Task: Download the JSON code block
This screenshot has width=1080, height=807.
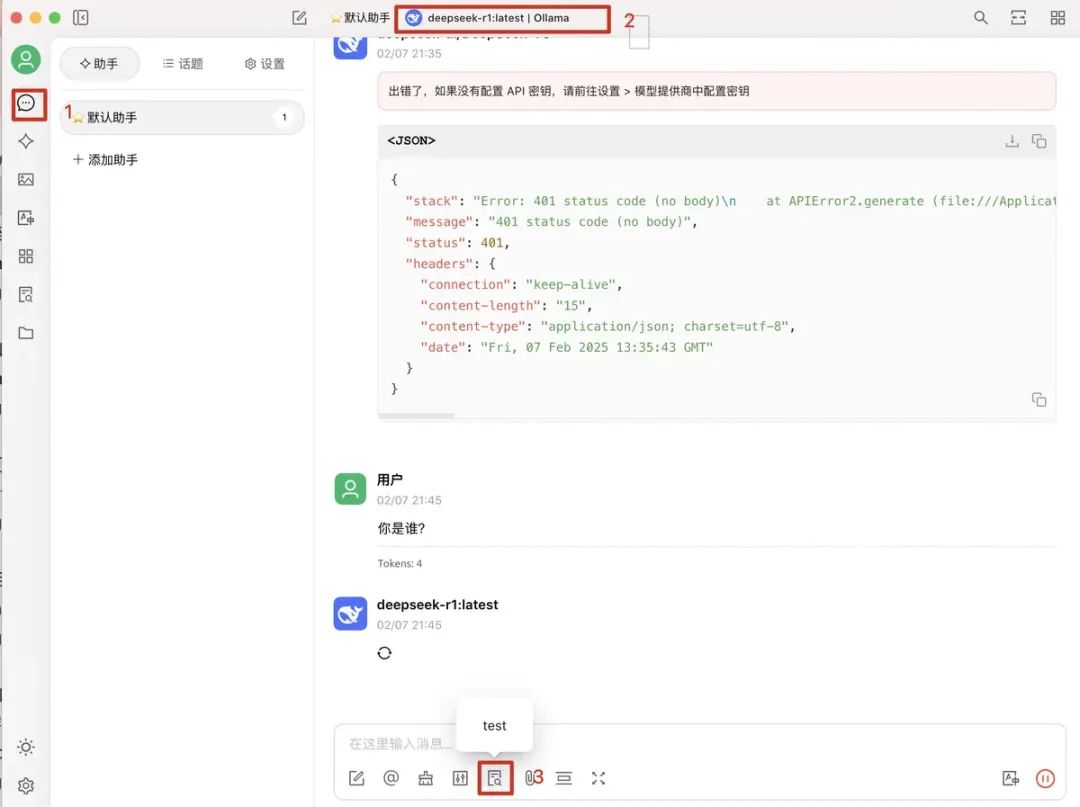Action: (1012, 141)
